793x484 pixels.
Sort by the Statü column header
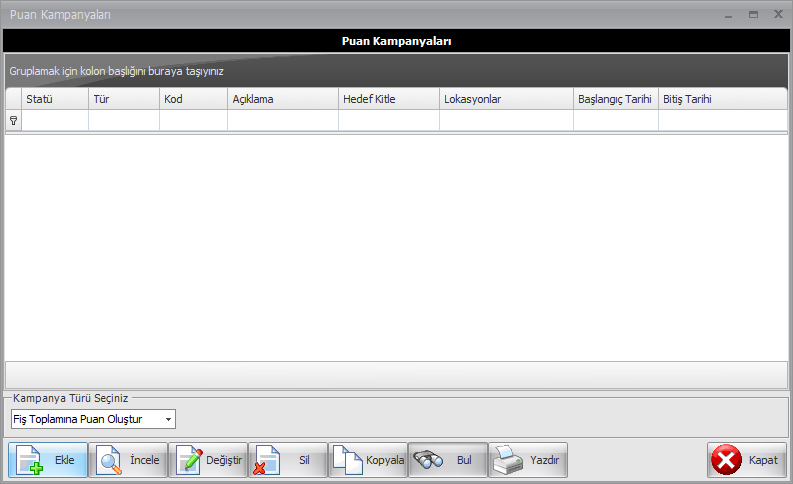55,99
